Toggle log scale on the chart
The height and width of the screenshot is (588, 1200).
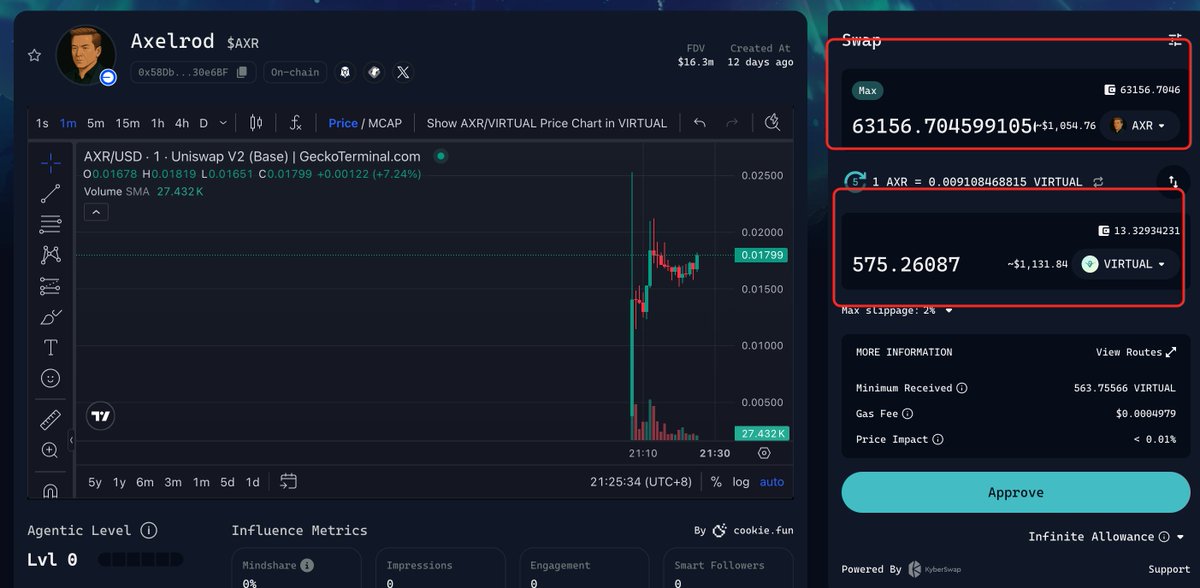click(741, 482)
